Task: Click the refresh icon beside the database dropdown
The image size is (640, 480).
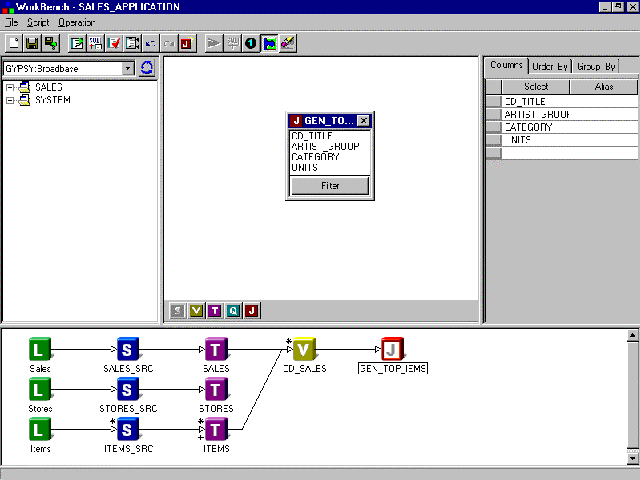Action: [147, 68]
